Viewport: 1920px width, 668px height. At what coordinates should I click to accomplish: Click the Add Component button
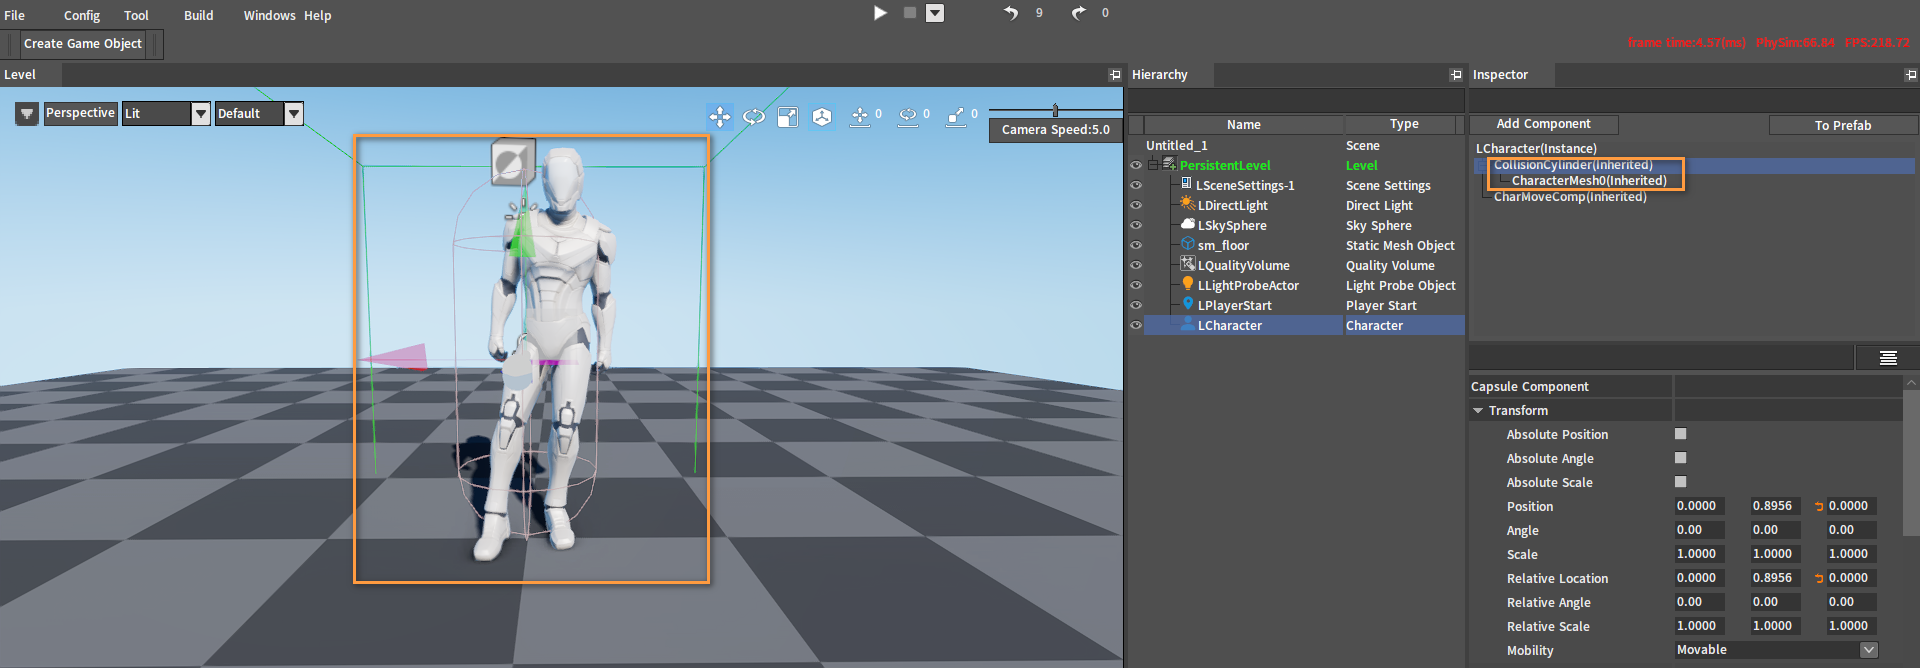[x=1544, y=124]
